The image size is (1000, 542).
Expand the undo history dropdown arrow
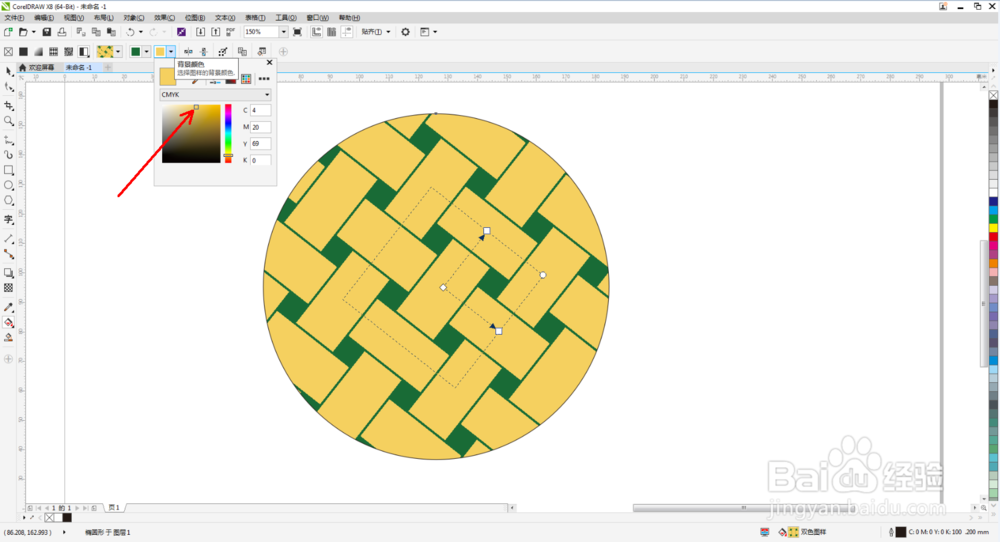coord(140,32)
